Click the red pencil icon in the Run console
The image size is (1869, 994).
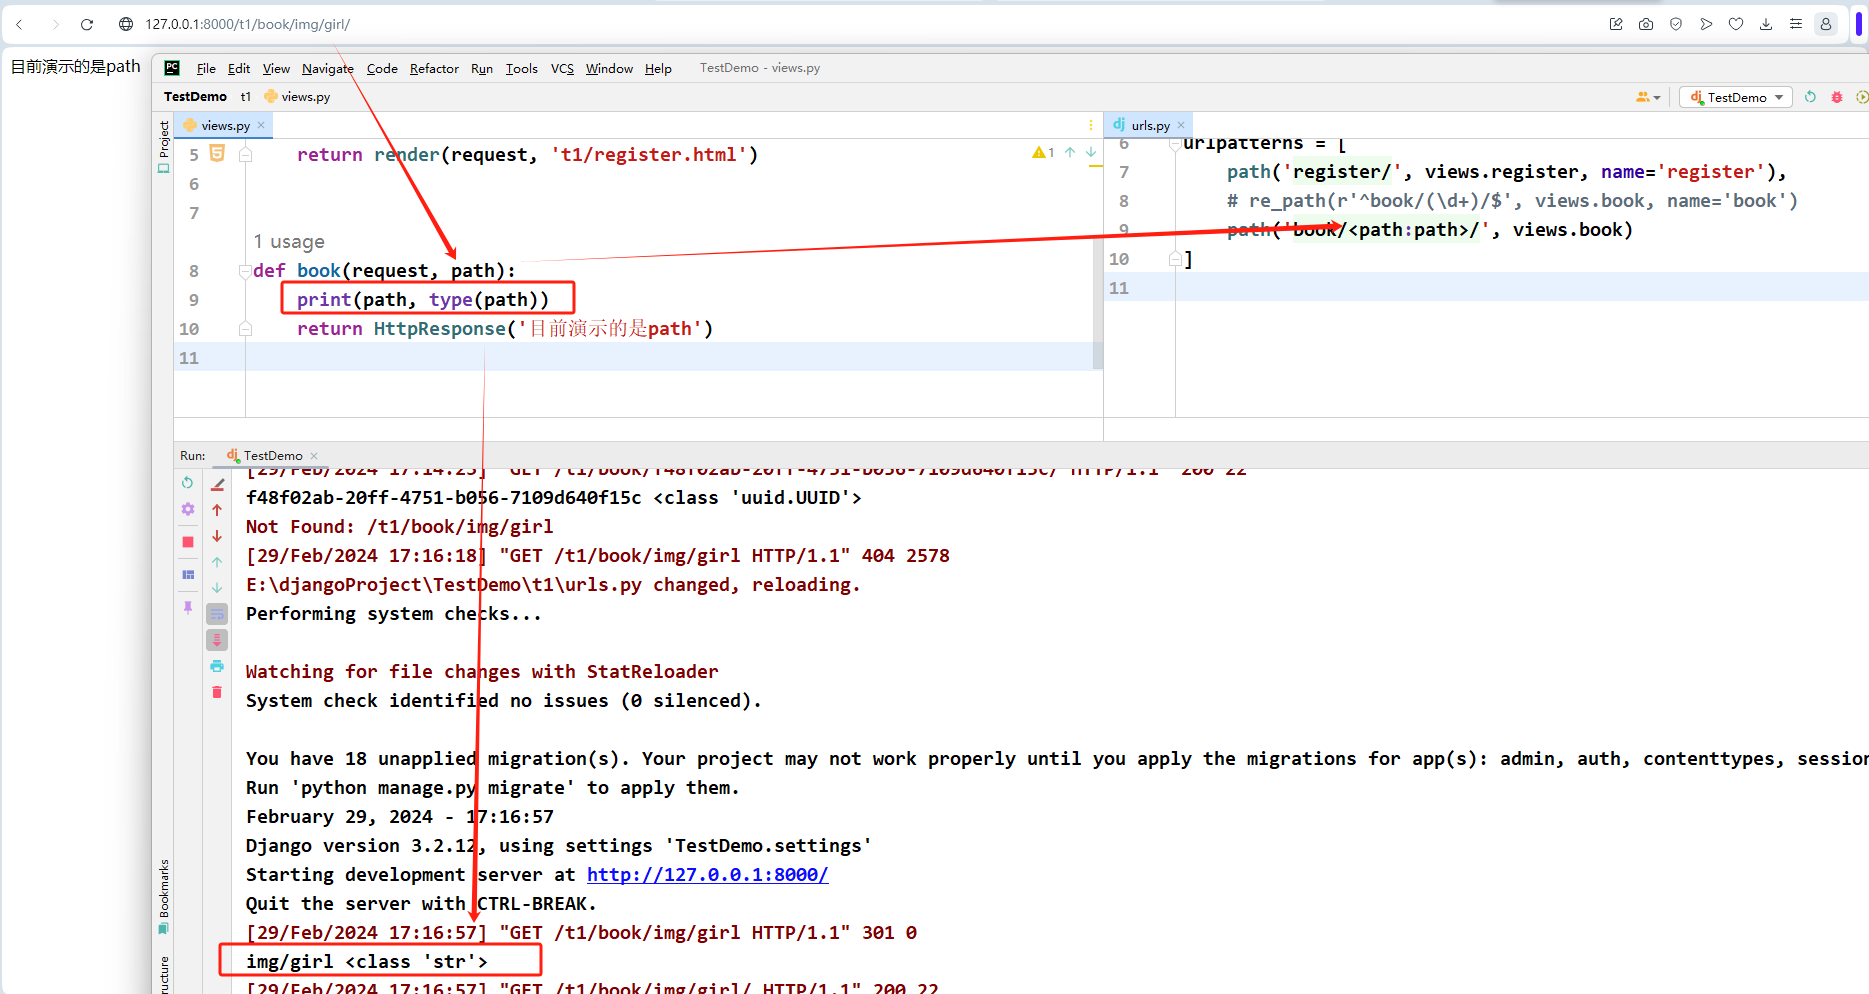point(217,484)
